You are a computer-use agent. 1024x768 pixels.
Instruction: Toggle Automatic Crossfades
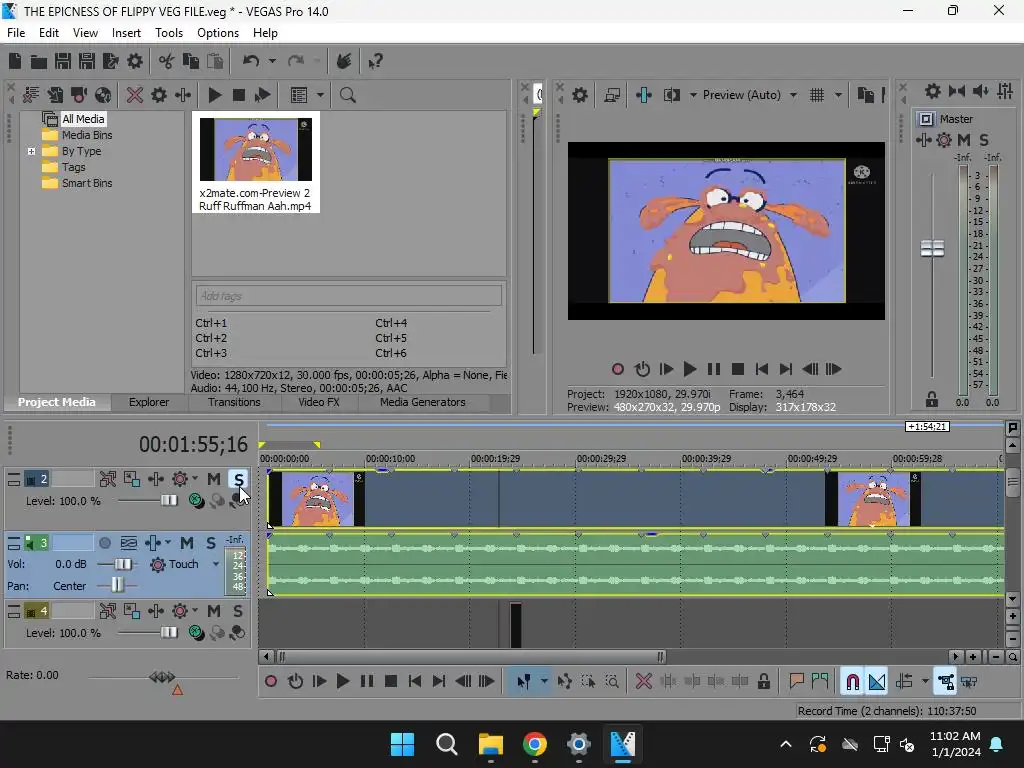[877, 682]
